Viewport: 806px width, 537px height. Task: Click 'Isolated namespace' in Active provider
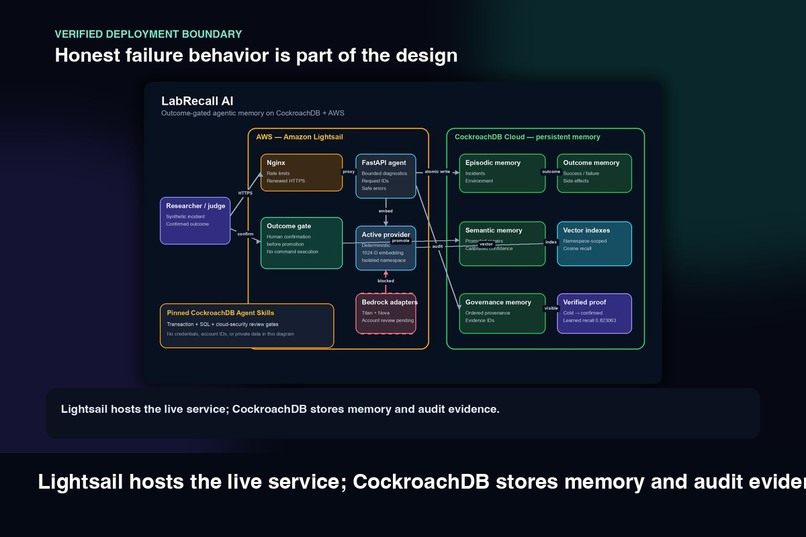[383, 260]
